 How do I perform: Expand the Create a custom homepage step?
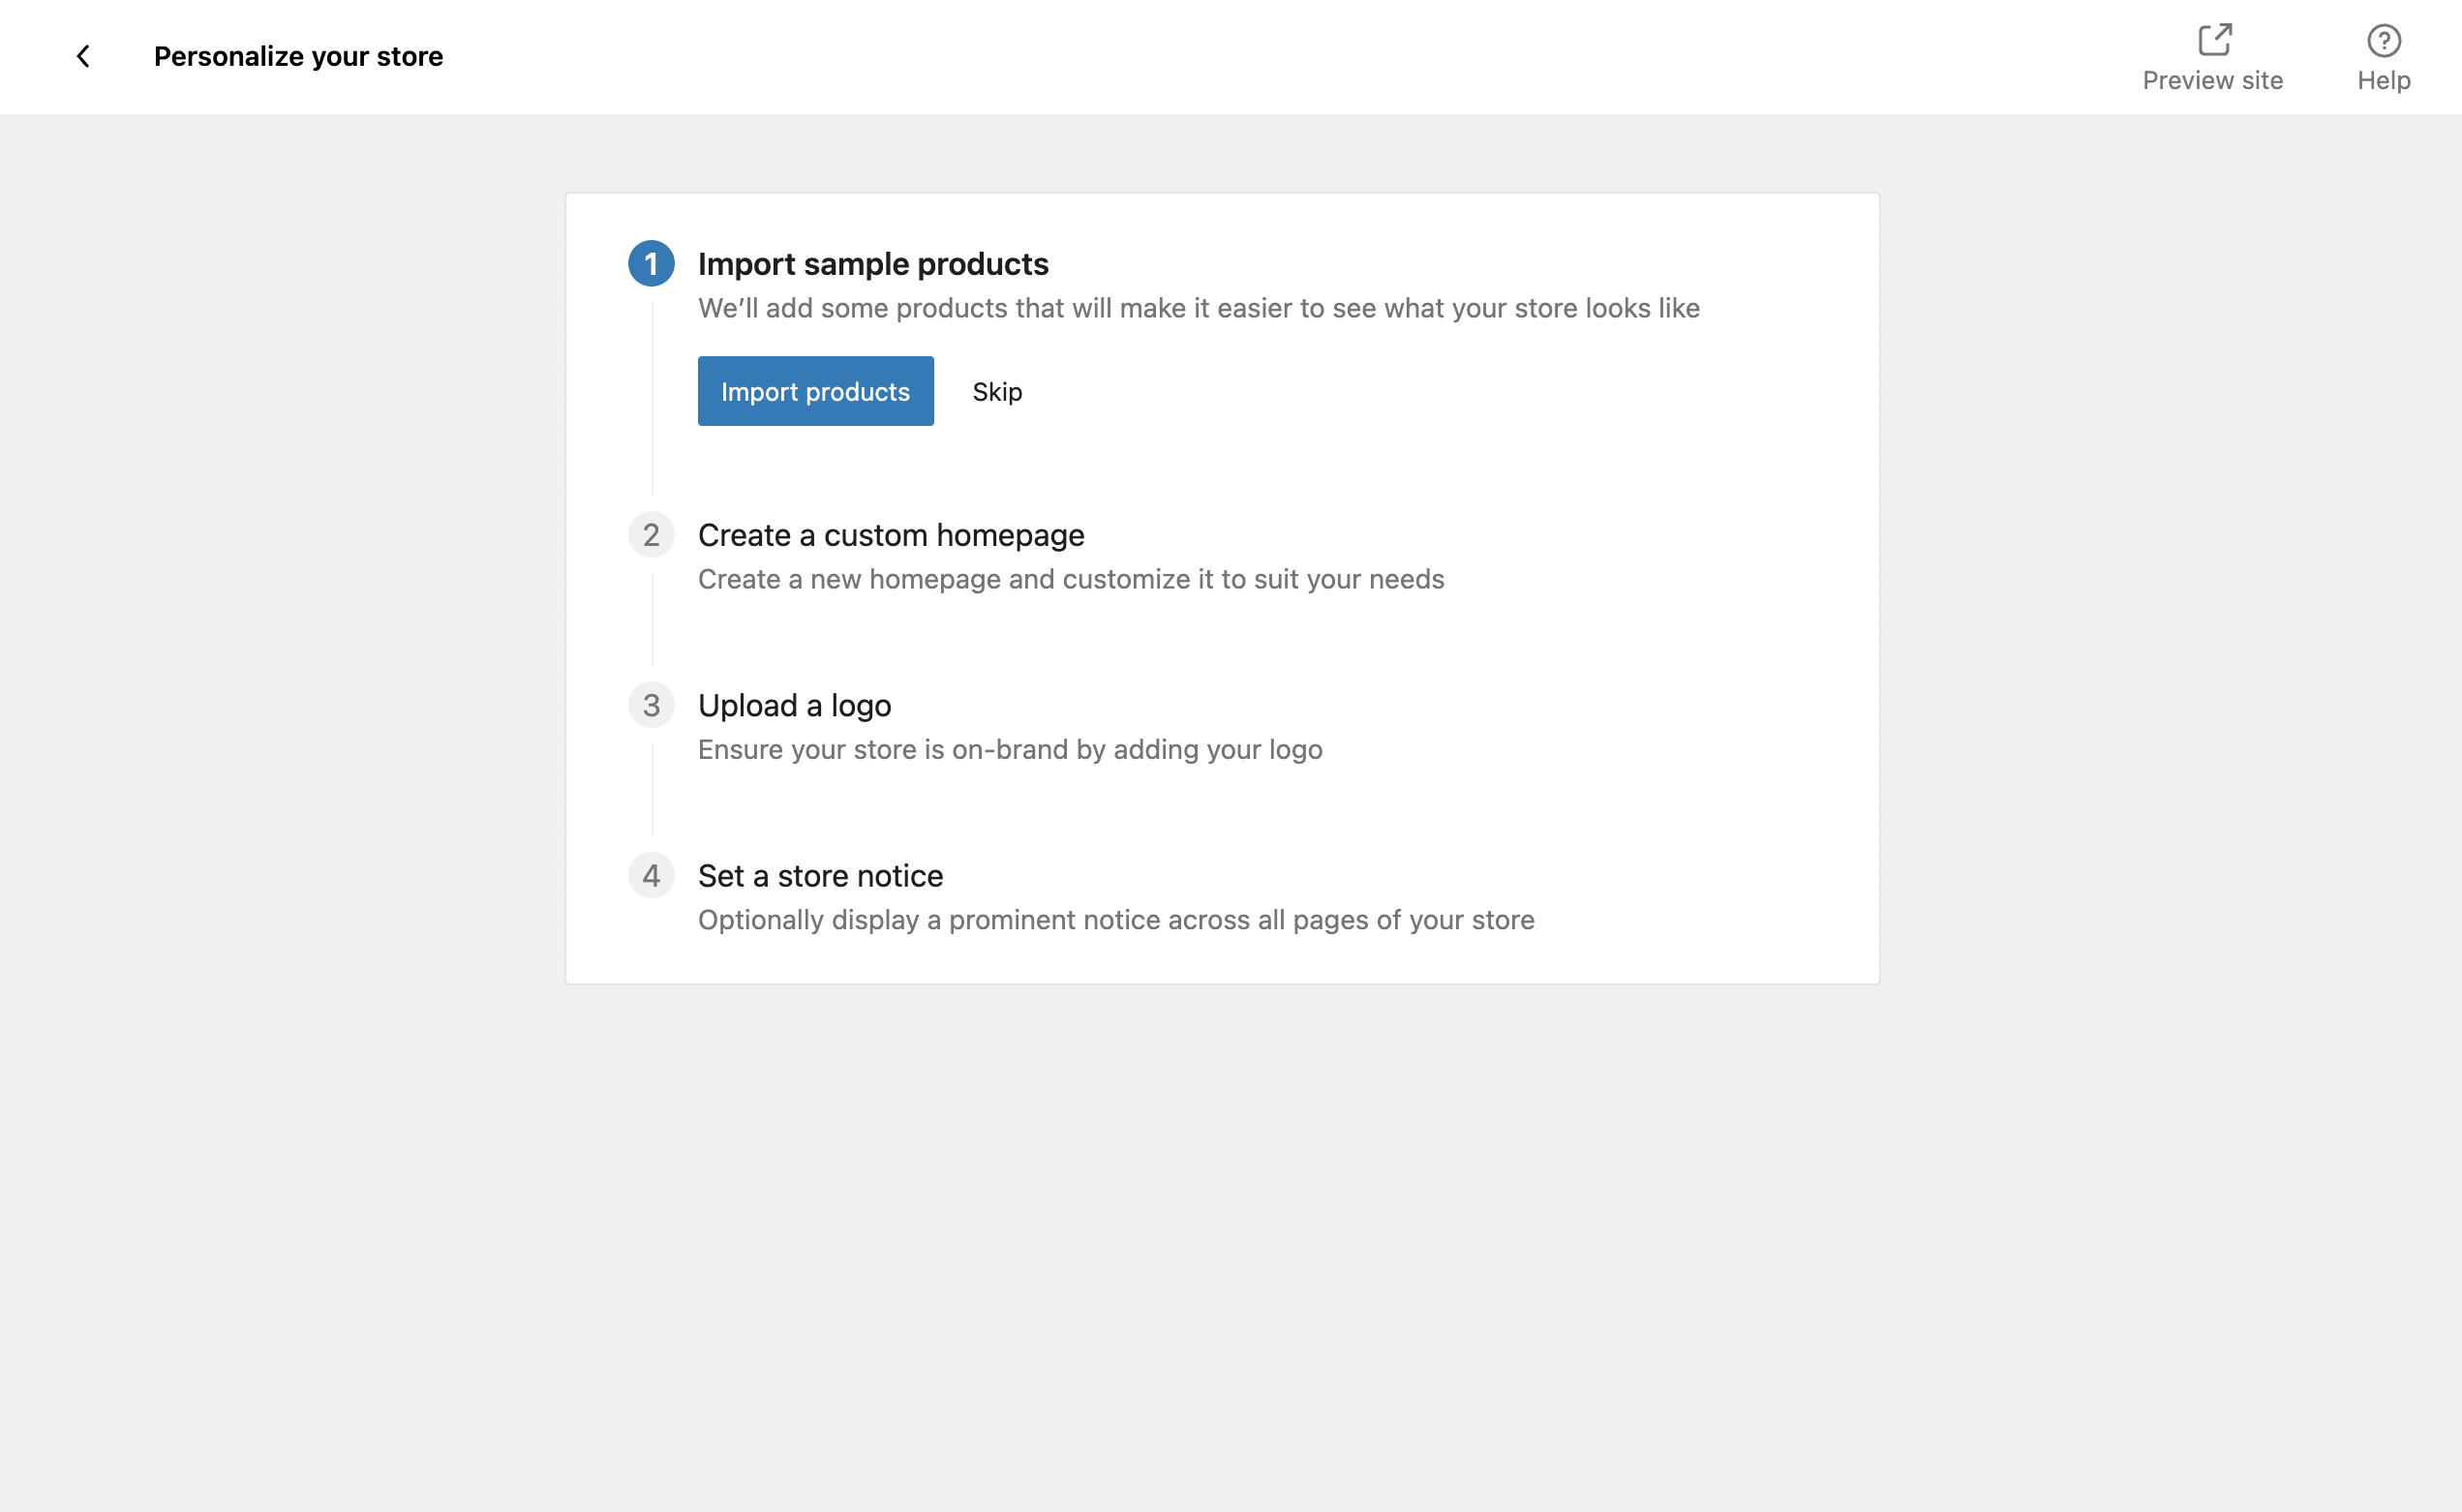(x=891, y=535)
